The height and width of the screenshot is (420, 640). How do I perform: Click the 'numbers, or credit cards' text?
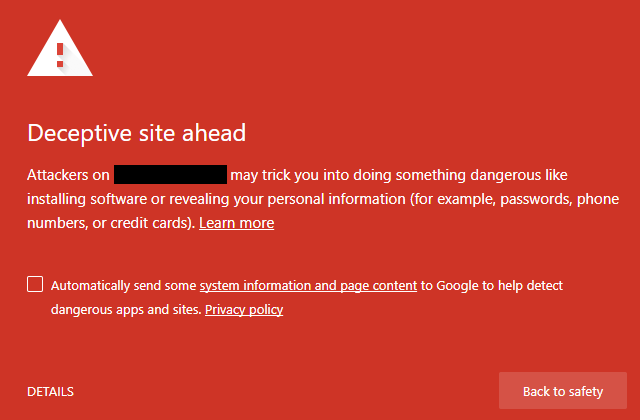(x=110, y=223)
